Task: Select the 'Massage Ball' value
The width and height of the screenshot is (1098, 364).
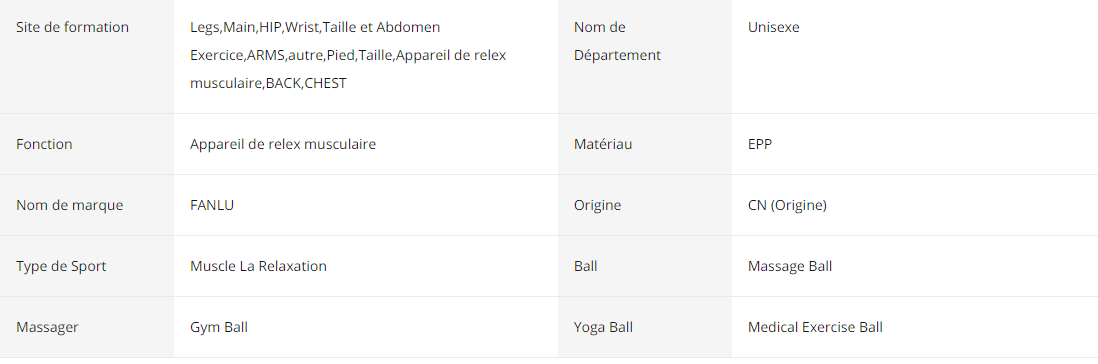Action: [790, 266]
